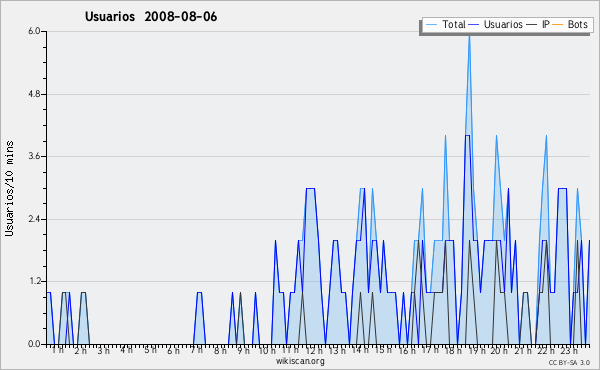The width and height of the screenshot is (600, 370).
Task: Click the '19 h' x-axis label
Action: pyautogui.click(x=477, y=350)
